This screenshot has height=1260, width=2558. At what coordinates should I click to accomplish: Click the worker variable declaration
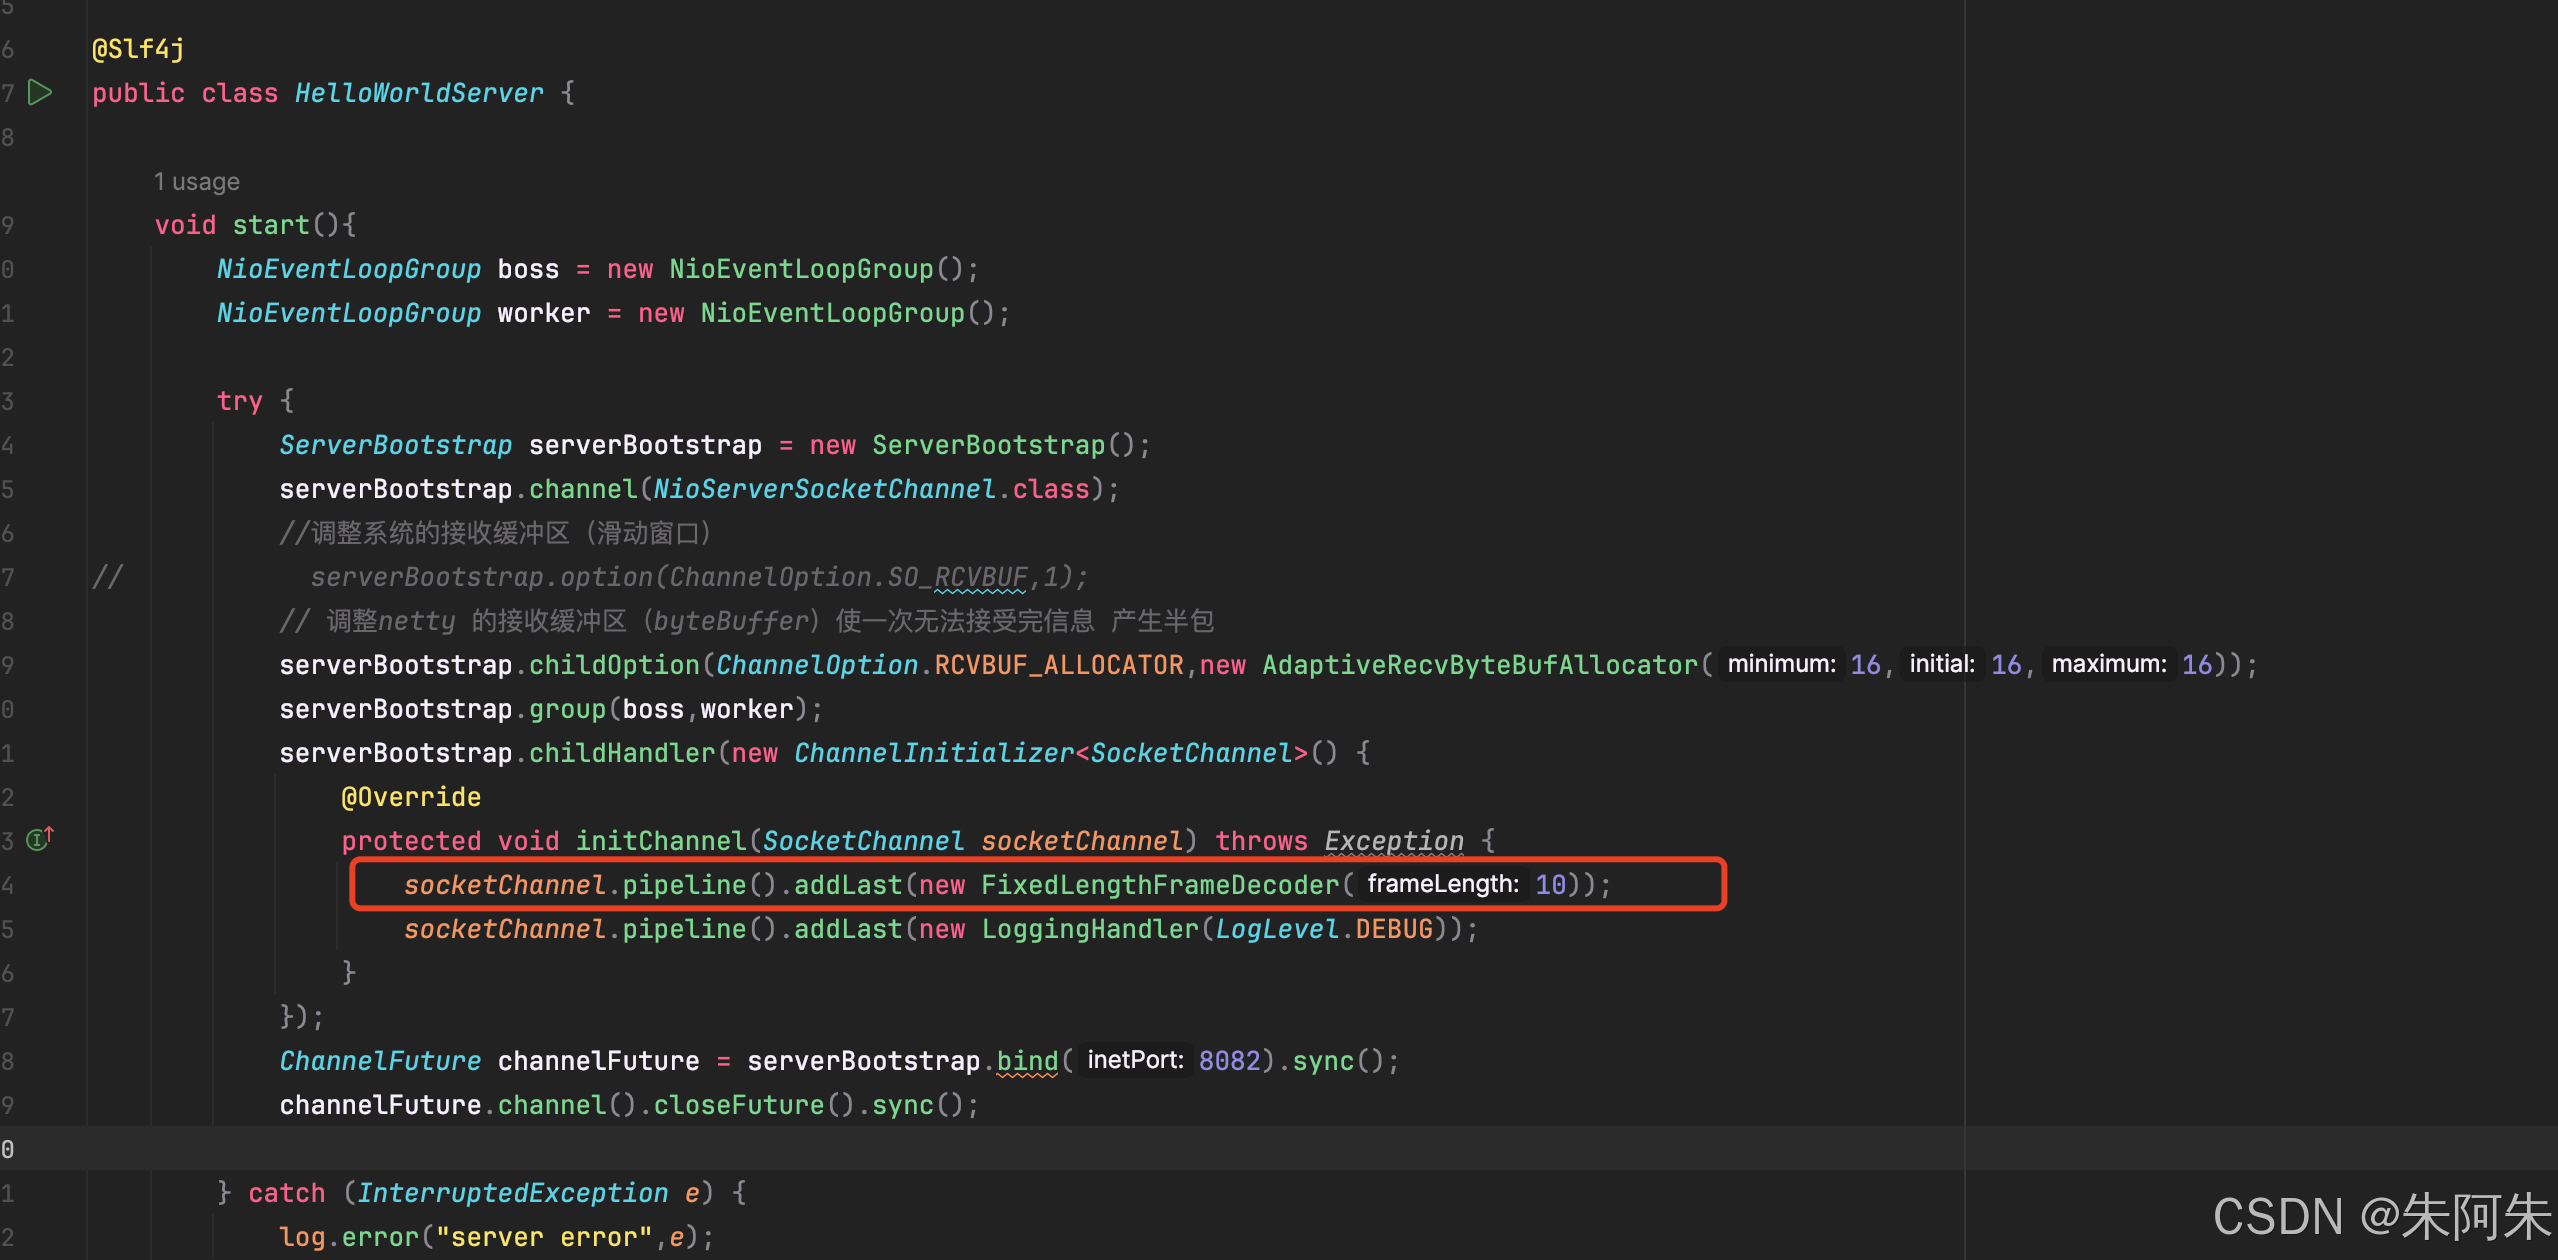click(x=544, y=313)
